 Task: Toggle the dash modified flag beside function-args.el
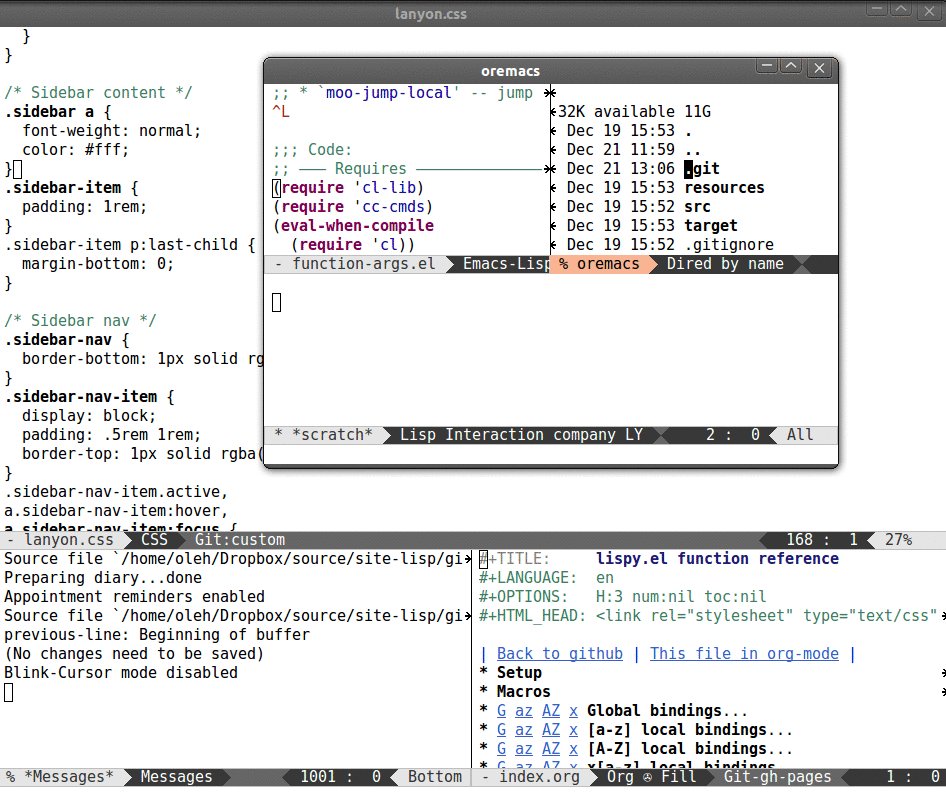279,264
